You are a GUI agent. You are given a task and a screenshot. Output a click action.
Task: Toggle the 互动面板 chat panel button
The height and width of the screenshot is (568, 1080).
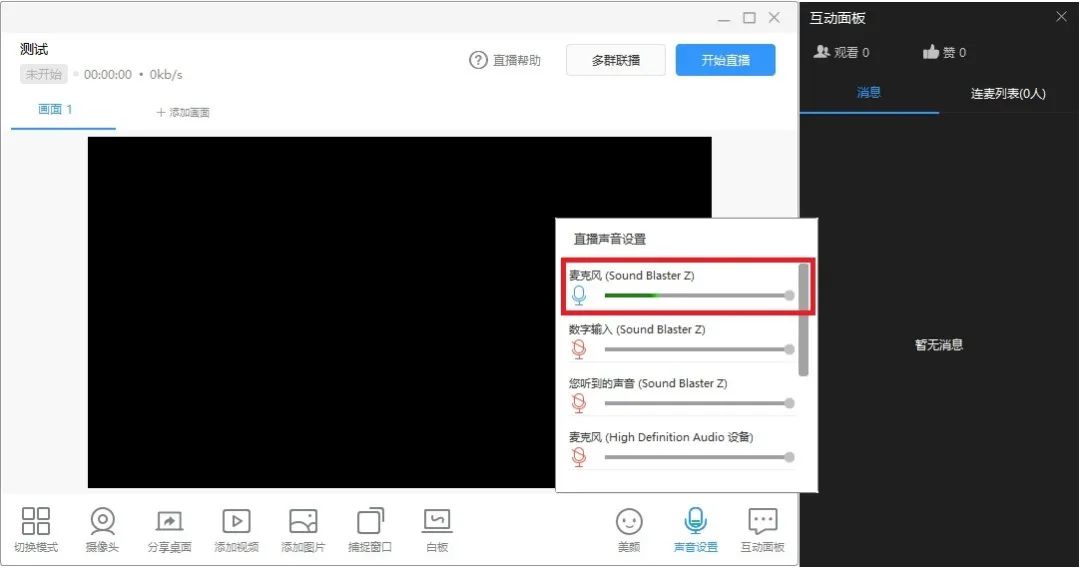(x=762, y=529)
